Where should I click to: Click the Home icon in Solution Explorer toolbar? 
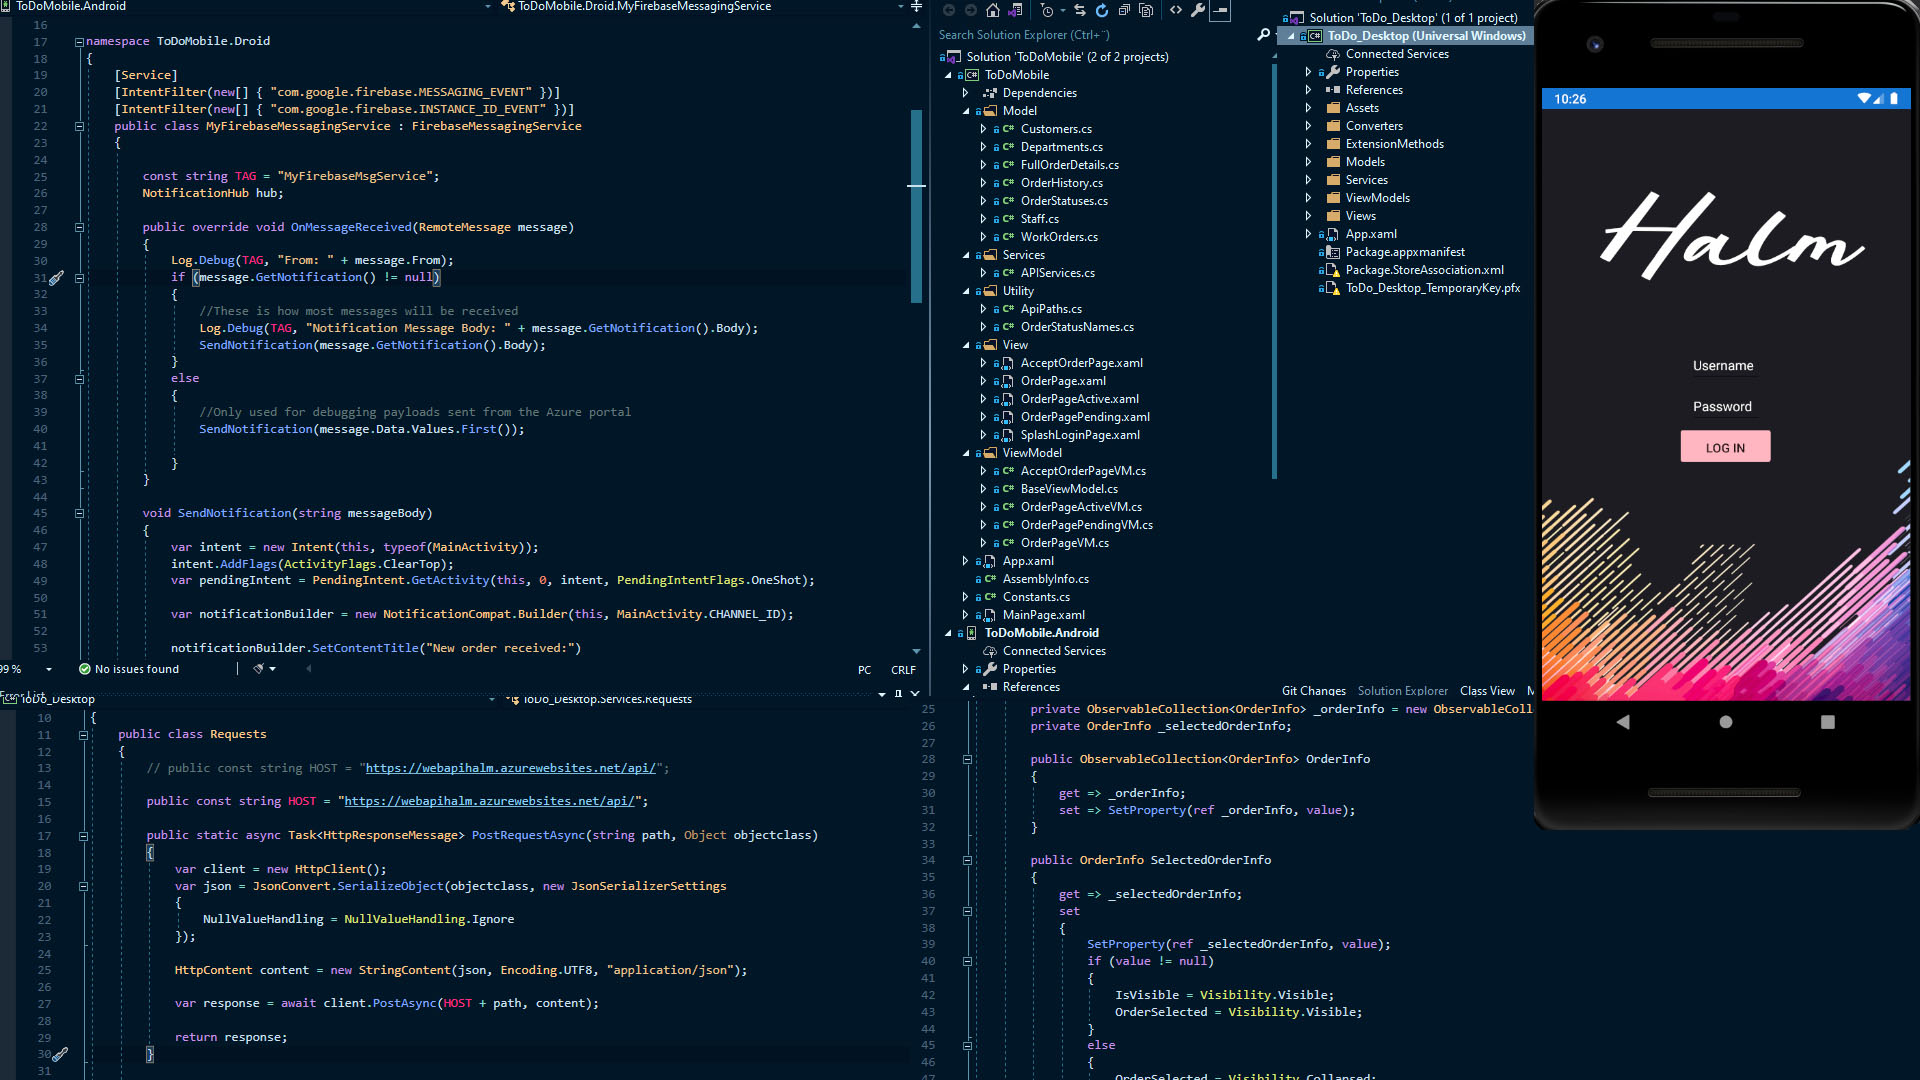pos(993,10)
